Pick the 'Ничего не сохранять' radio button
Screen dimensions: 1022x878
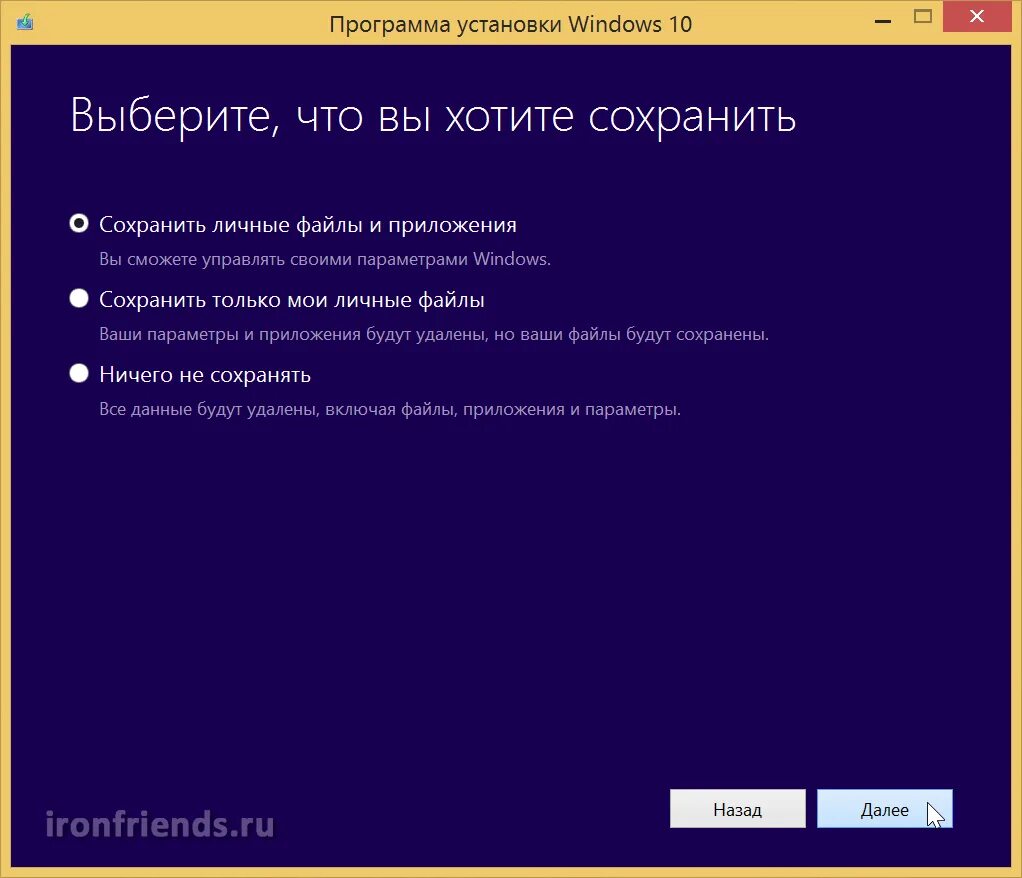pos(79,373)
